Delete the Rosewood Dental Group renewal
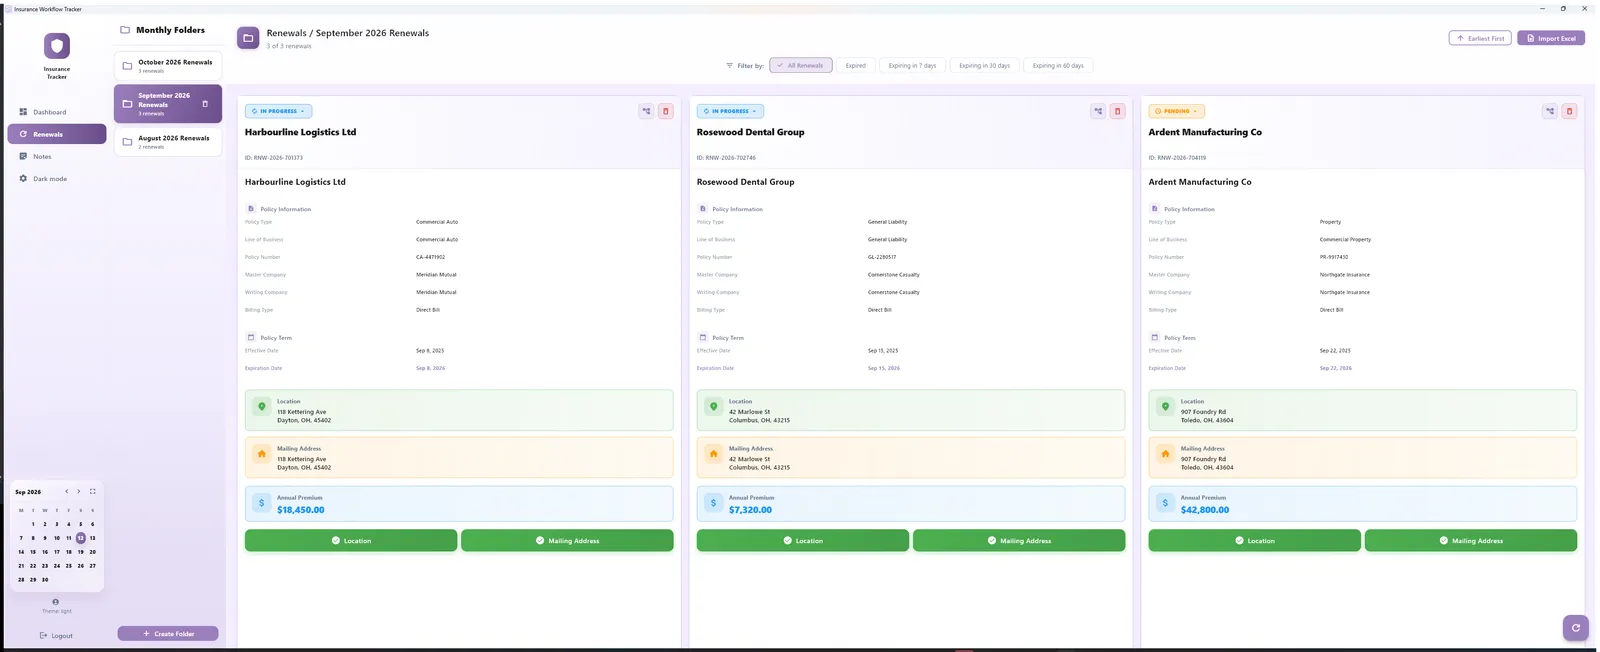Viewport: 1600px width, 652px height. click(x=1118, y=111)
